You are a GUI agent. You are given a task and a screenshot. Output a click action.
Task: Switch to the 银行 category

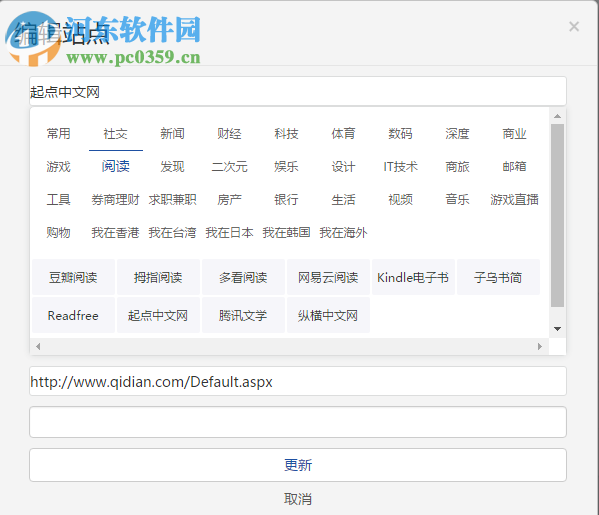tap(286, 199)
